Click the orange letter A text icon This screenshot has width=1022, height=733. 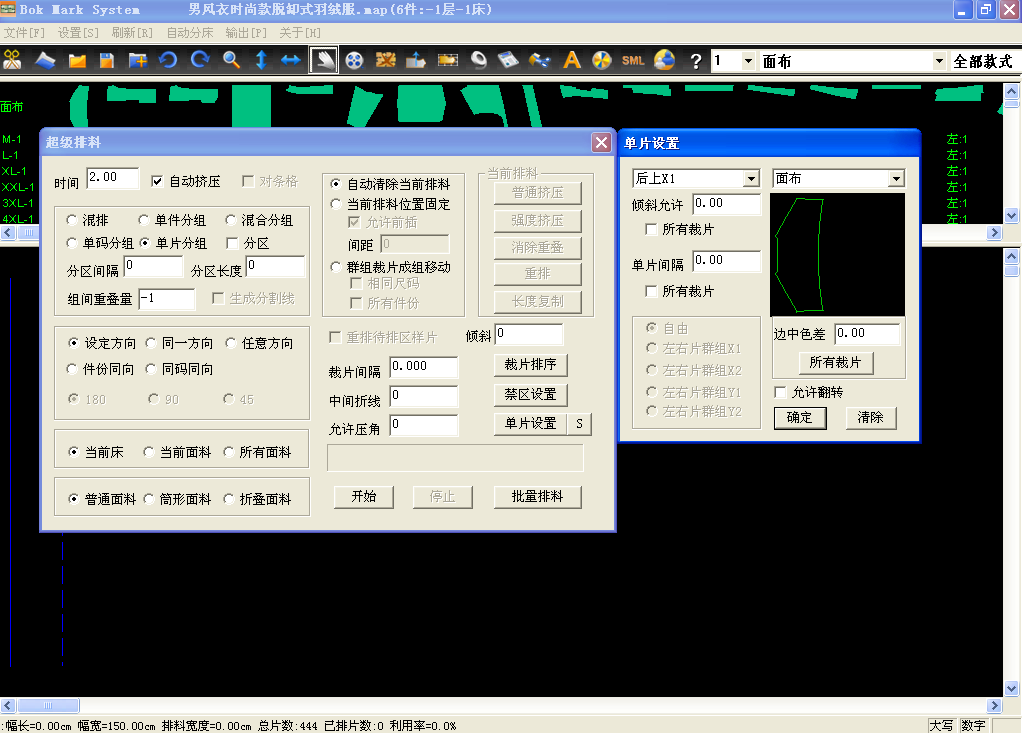[x=572, y=60]
